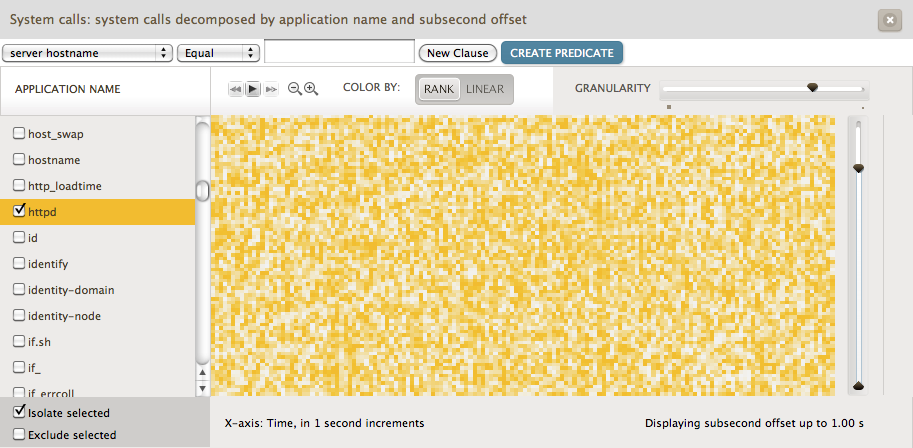Click the Granularity slider handle
Viewport: 913px width, 448px height.
pos(812,88)
